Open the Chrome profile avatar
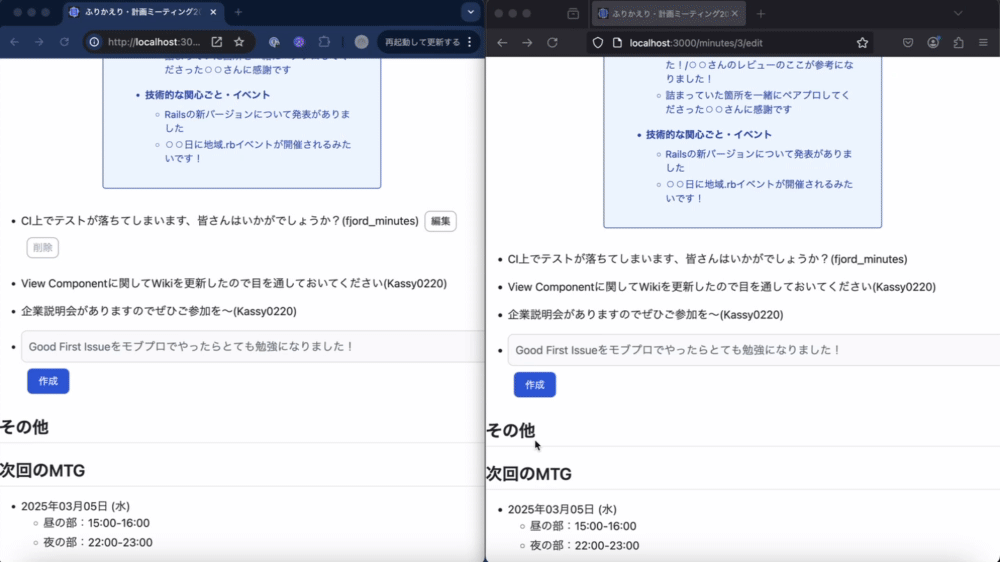 coord(362,42)
